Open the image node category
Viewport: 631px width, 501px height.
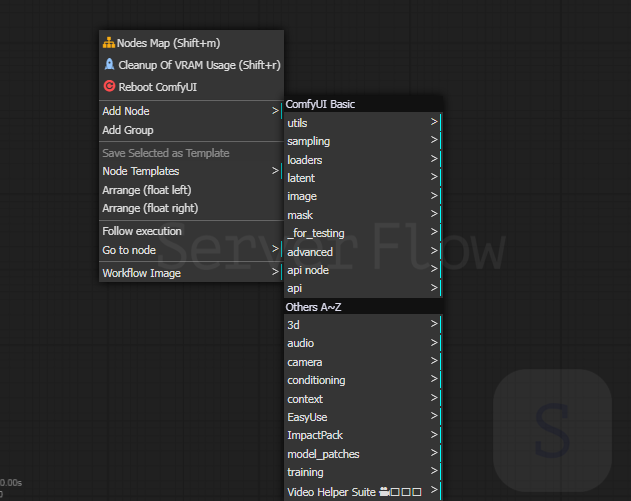(x=363, y=196)
